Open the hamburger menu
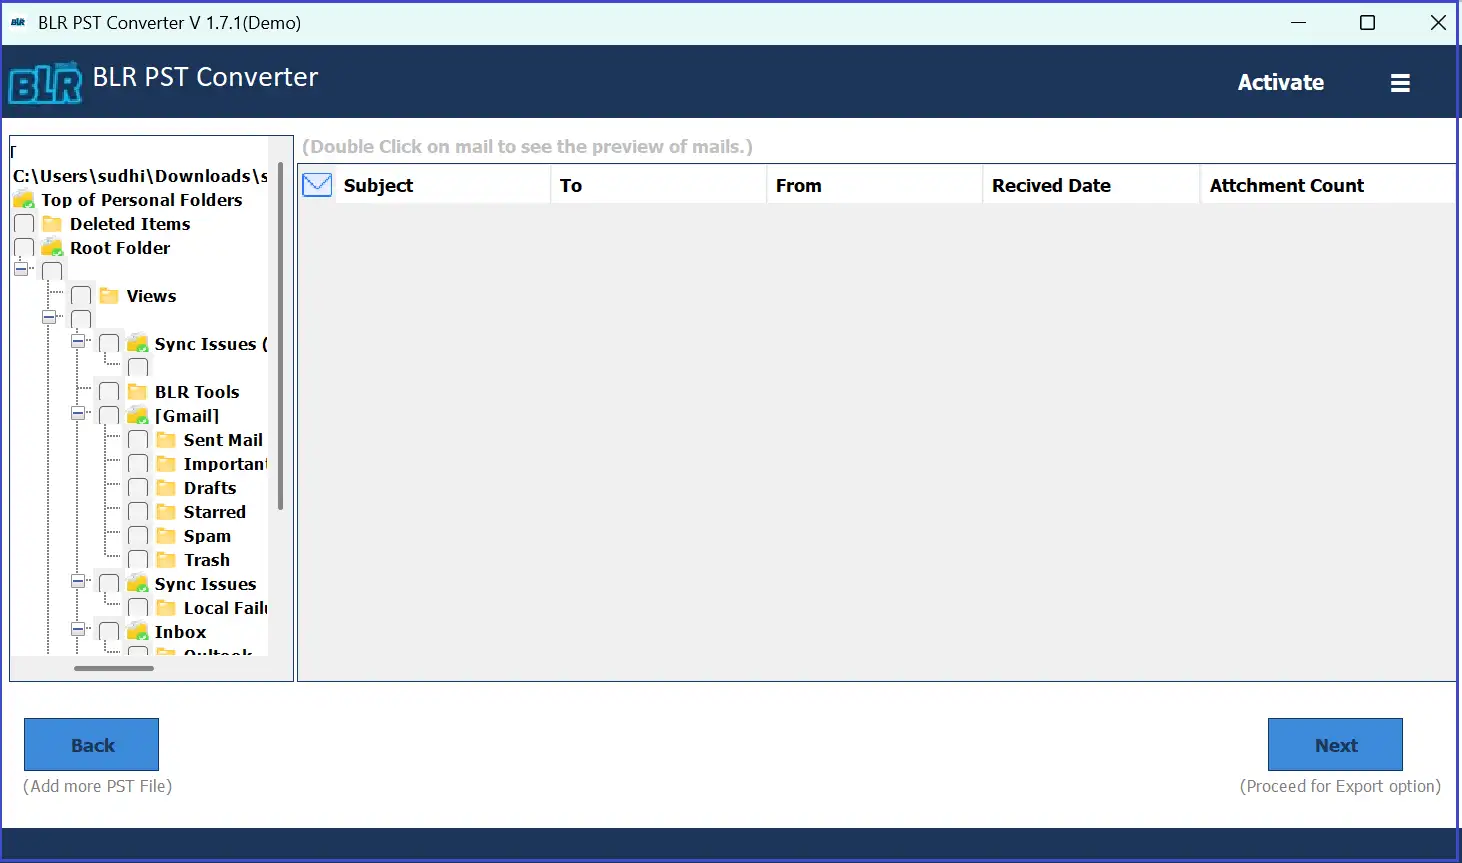Viewport: 1462px width, 863px height. 1400,82
